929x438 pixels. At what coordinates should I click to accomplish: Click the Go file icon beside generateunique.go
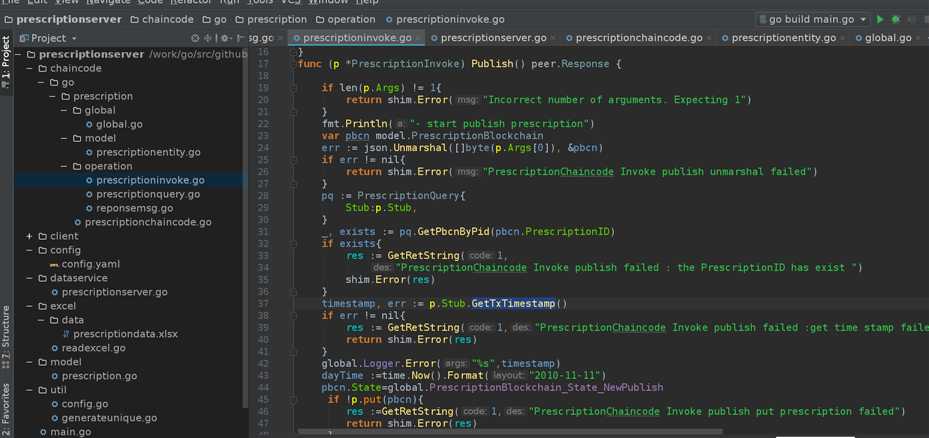coord(55,418)
